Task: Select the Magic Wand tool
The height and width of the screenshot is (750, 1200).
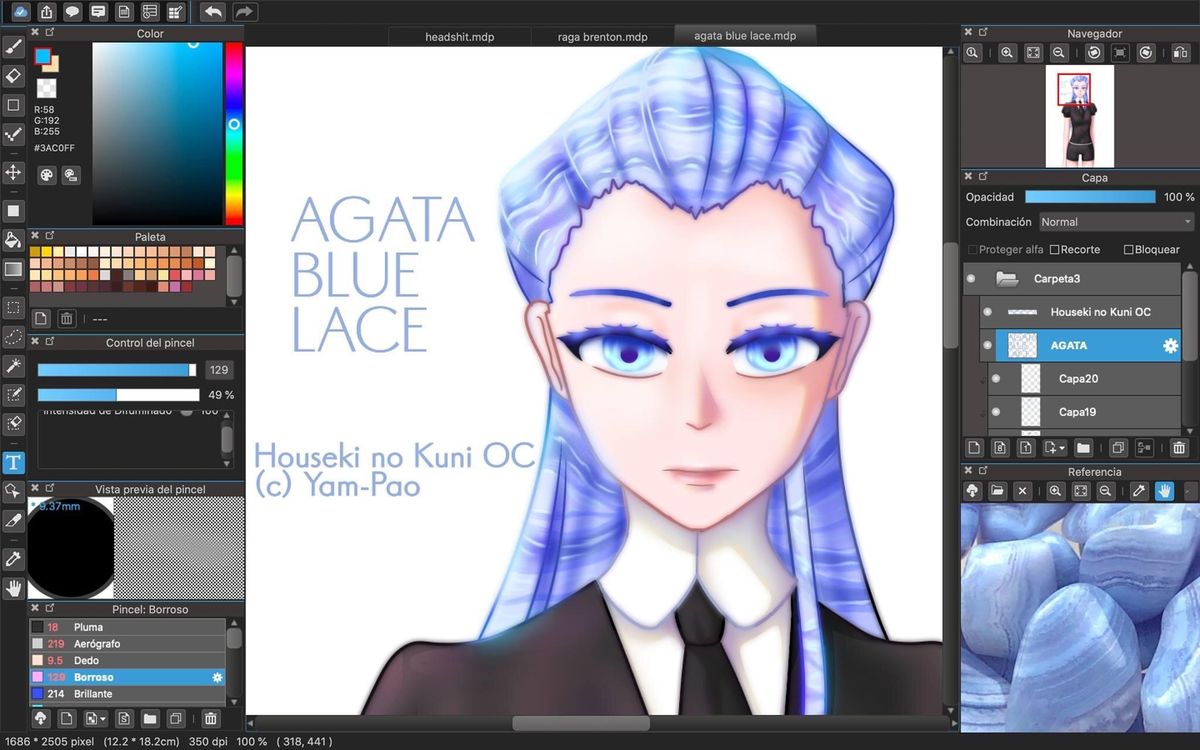Action: pyautogui.click(x=13, y=366)
